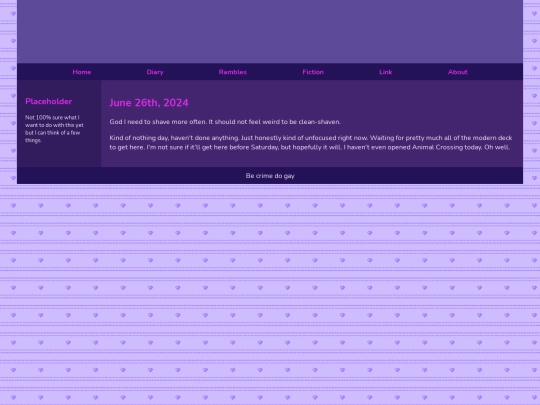The width and height of the screenshot is (540, 405).
Task: Open the Link navigation item
Action: pos(386,72)
